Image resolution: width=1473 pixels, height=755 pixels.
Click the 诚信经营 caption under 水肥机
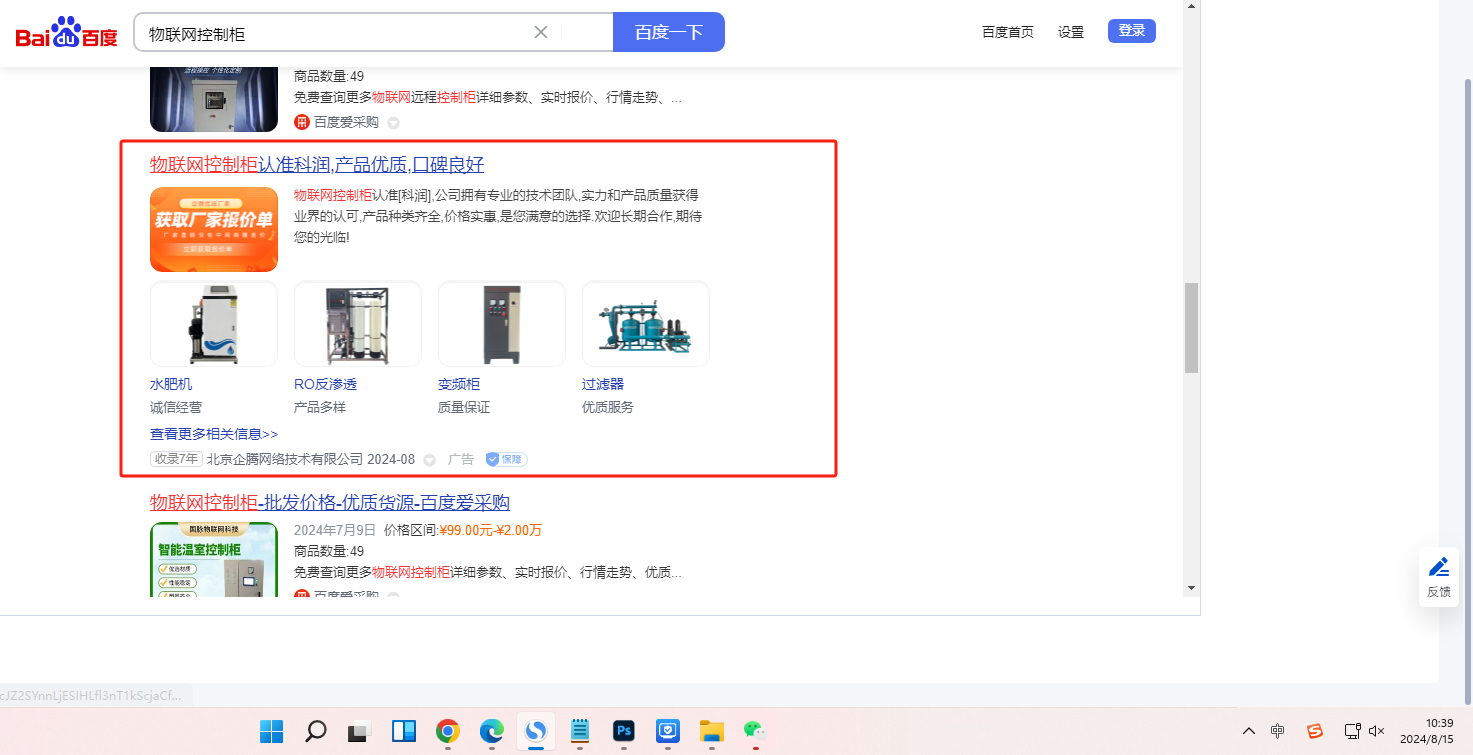coord(176,407)
